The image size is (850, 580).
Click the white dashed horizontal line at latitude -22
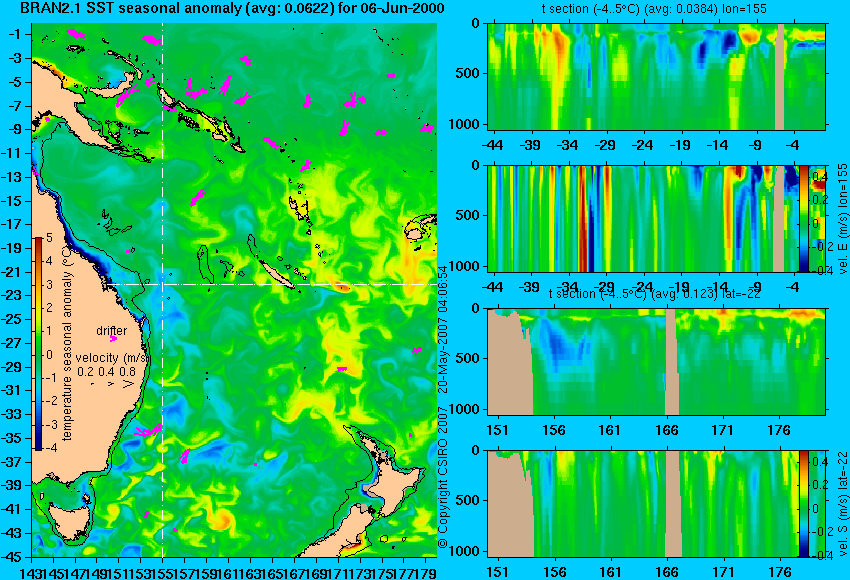tap(271, 284)
